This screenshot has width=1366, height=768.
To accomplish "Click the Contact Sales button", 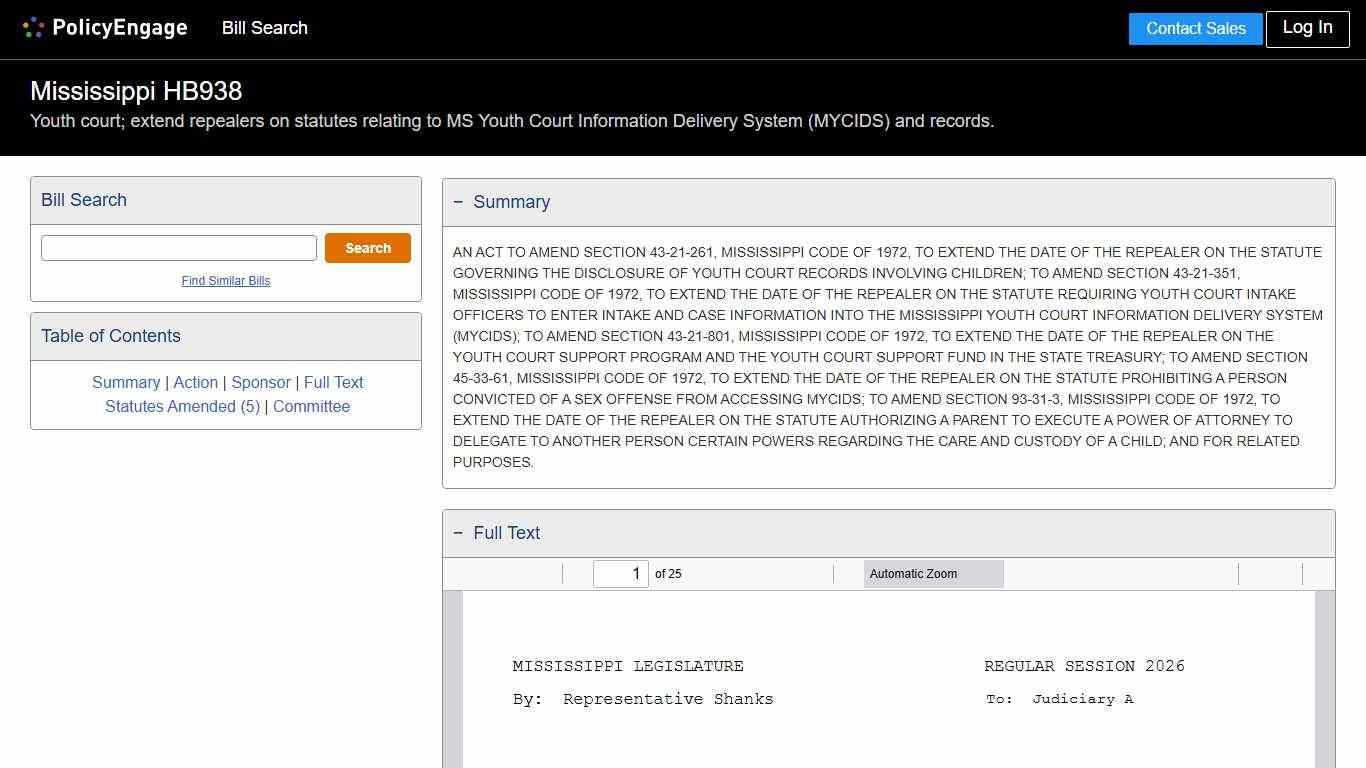I will click(x=1195, y=29).
